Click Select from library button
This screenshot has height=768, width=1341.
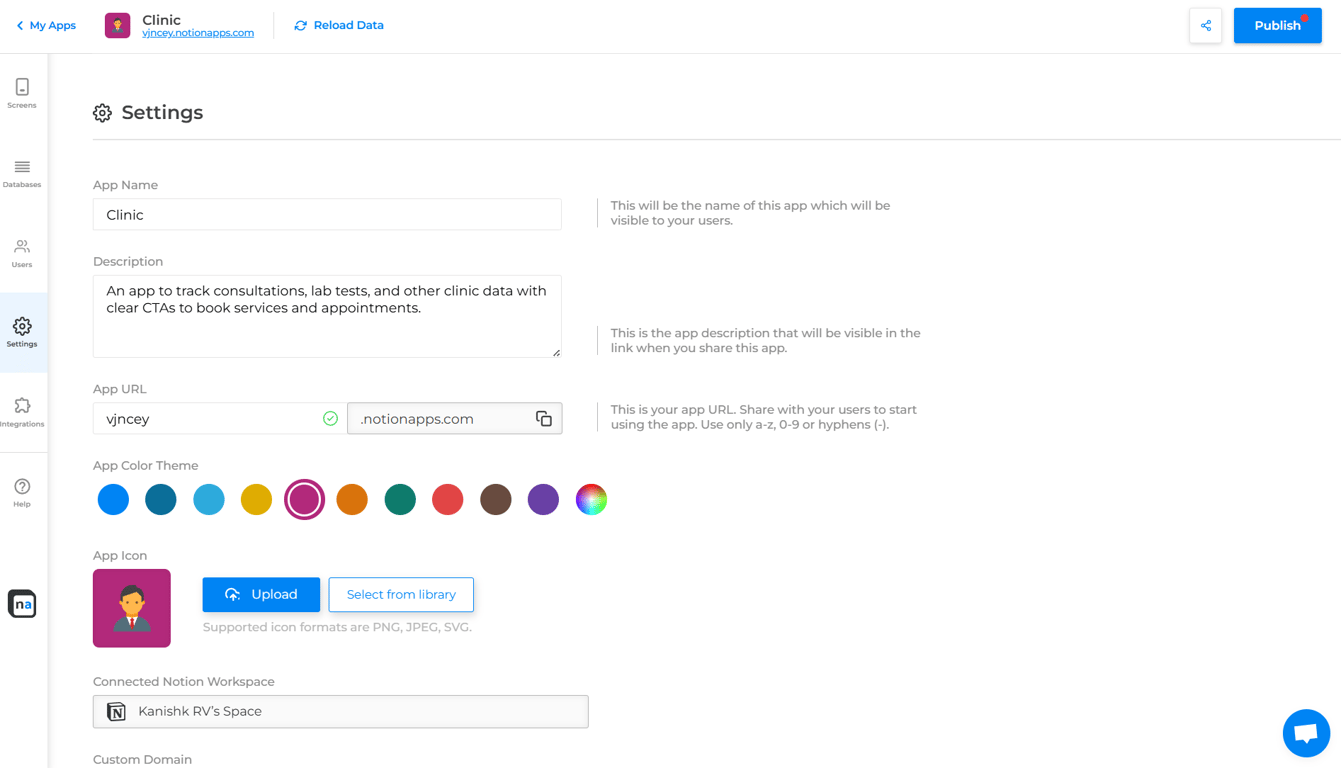point(401,595)
